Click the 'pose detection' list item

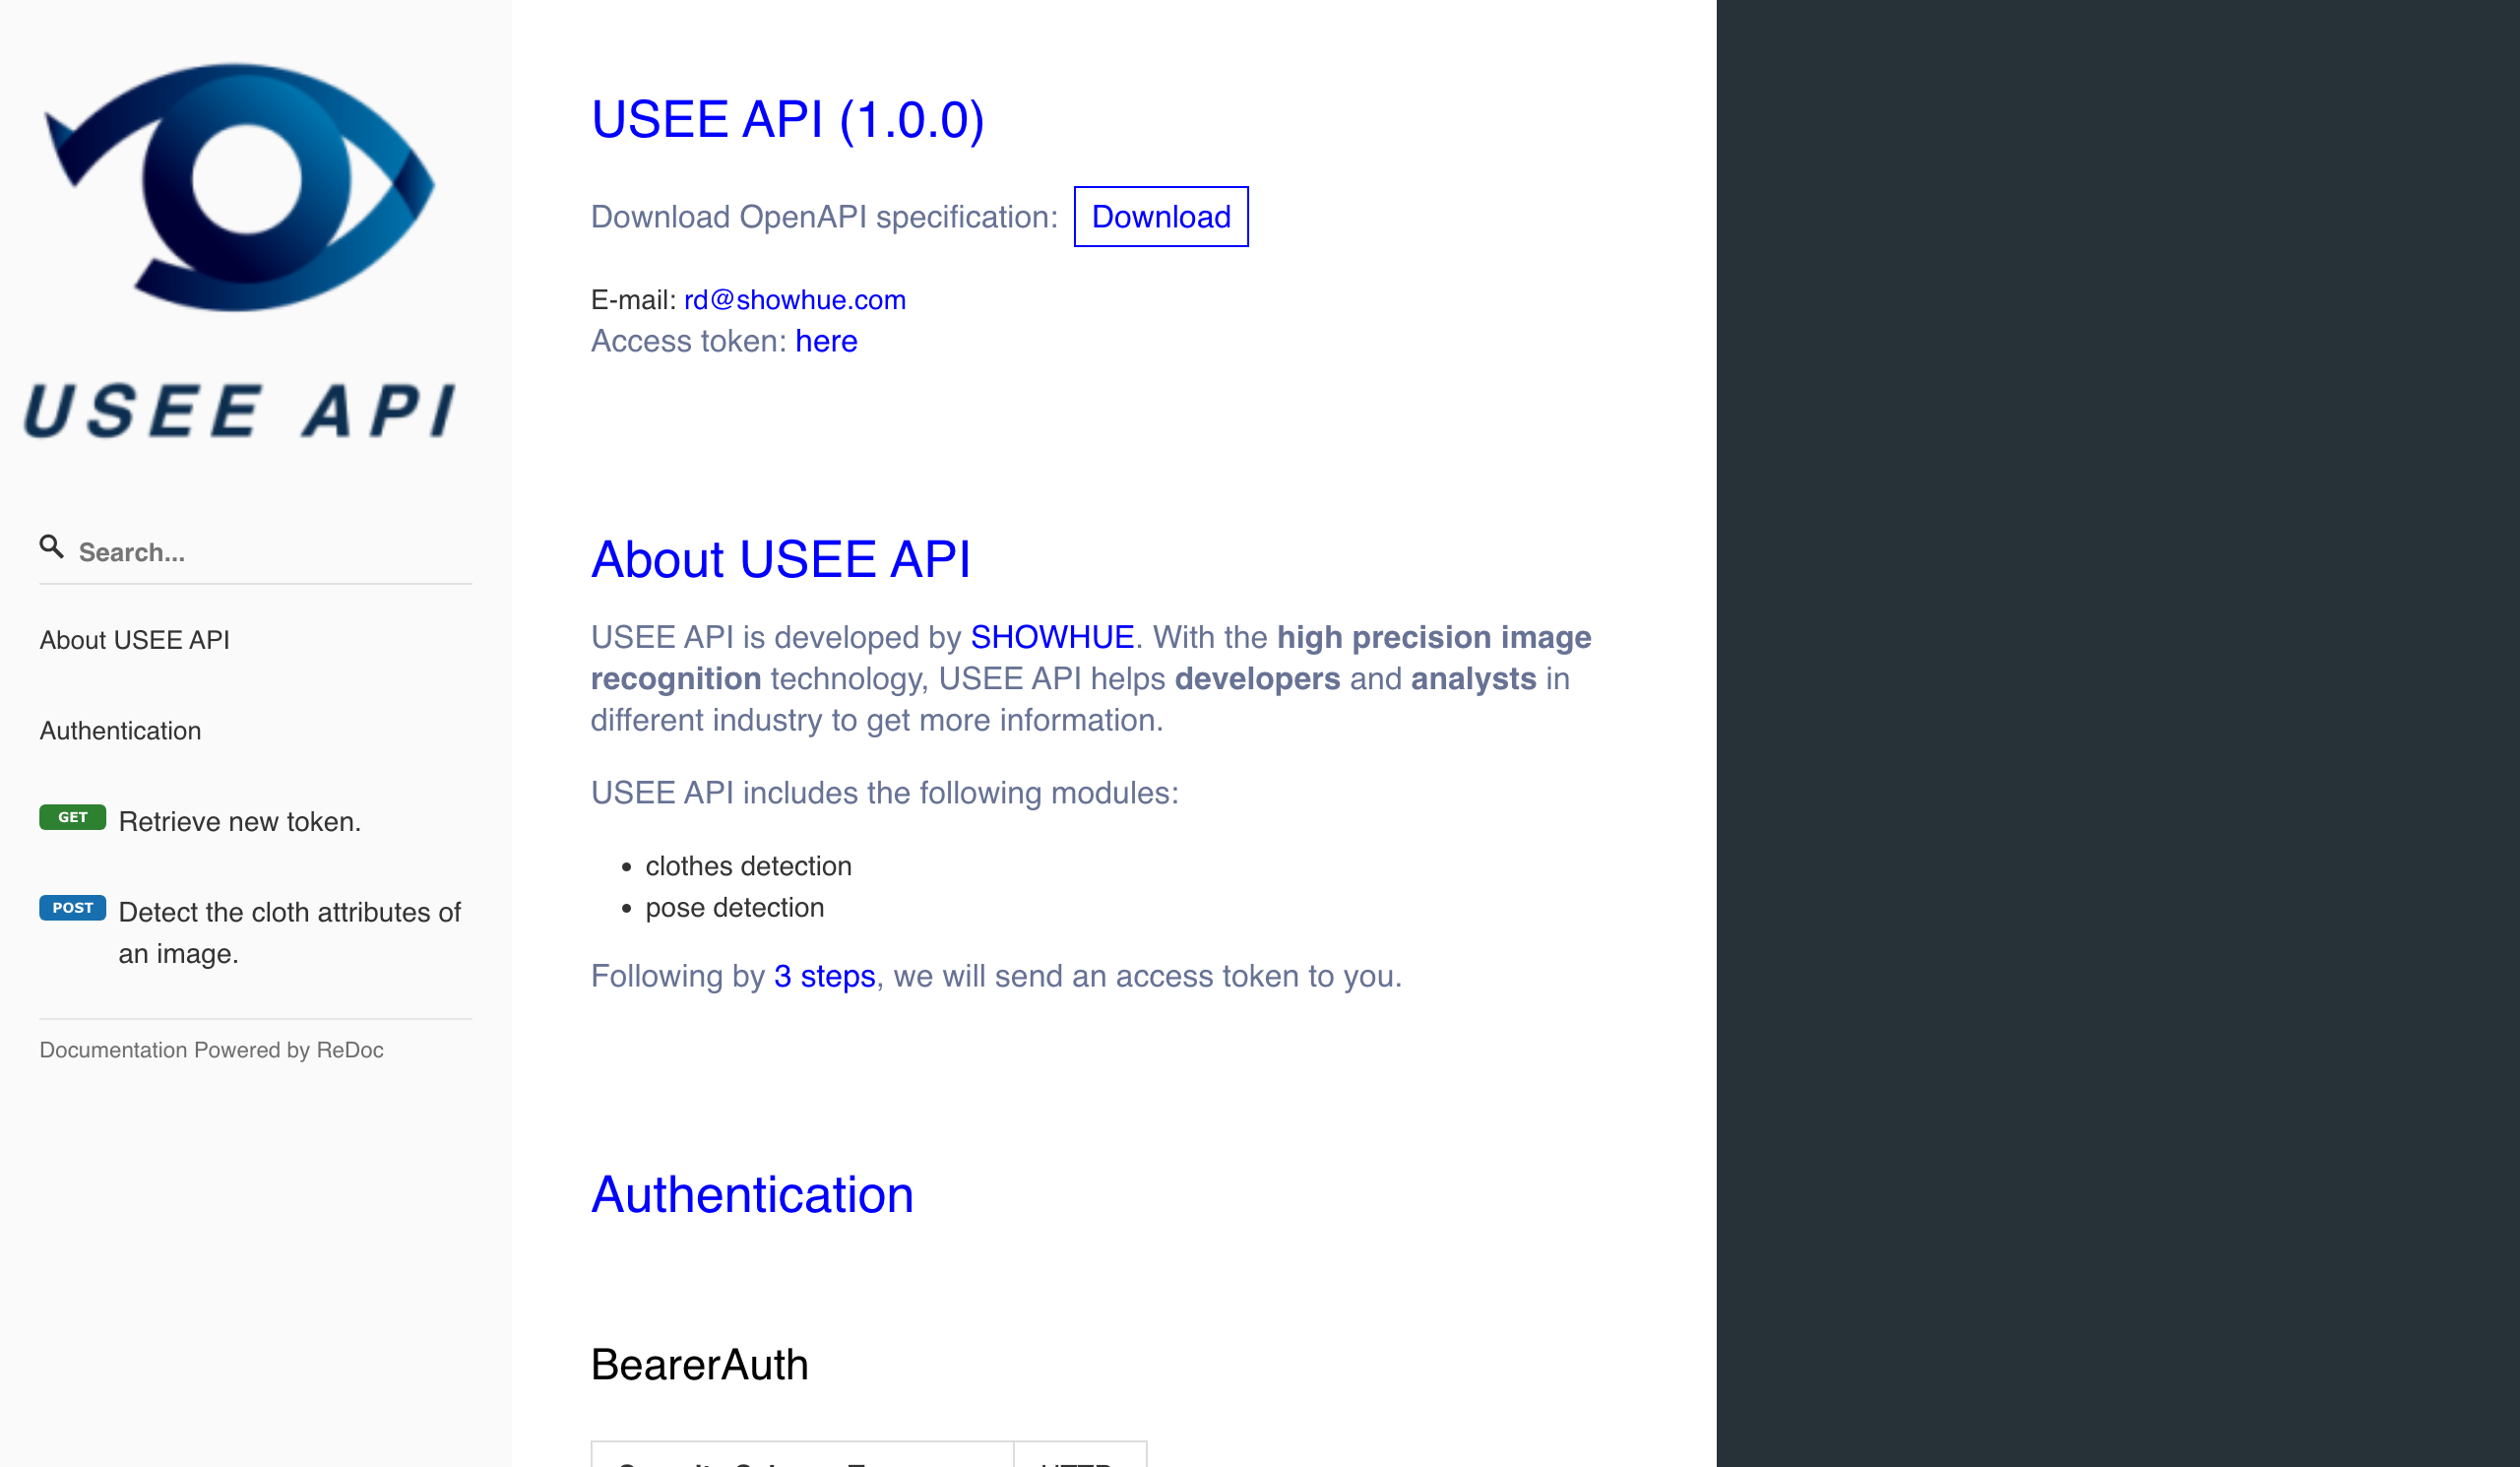point(735,908)
